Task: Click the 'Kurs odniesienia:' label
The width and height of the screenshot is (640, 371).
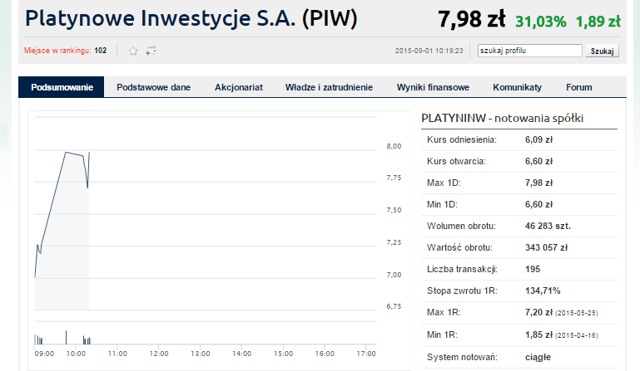Action: point(462,140)
